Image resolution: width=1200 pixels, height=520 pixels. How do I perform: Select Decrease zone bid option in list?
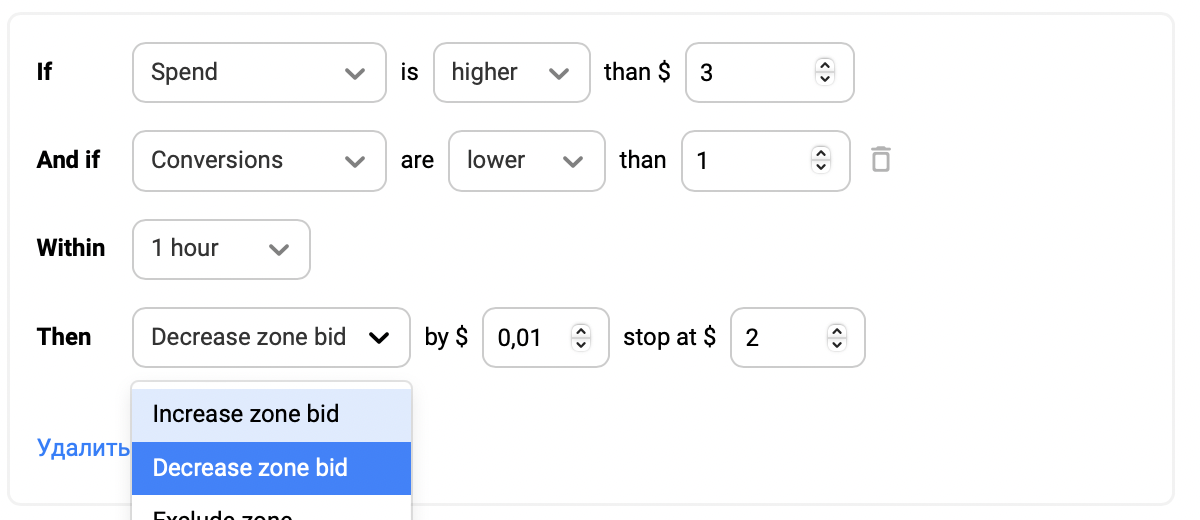(271, 468)
